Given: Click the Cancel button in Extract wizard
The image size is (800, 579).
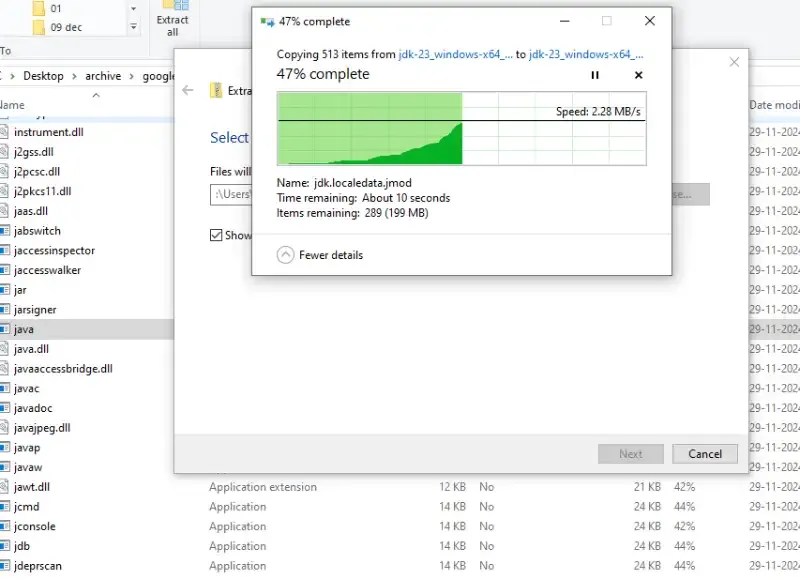Looking at the screenshot, I should tap(705, 454).
